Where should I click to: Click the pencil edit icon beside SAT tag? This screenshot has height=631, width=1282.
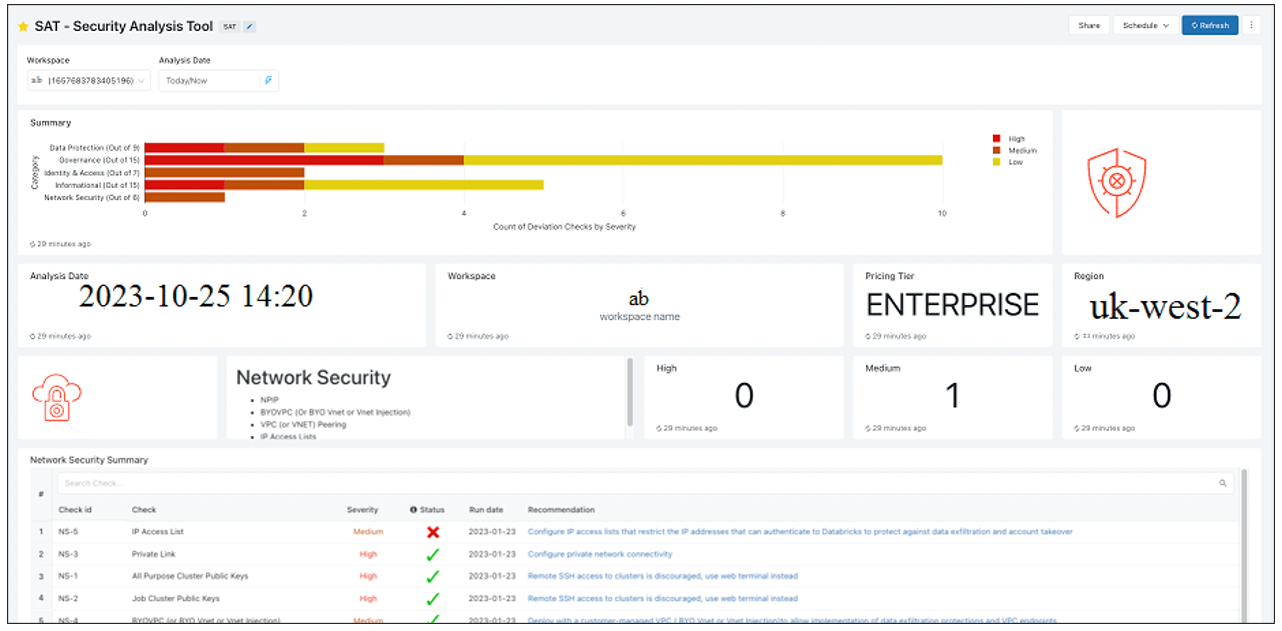[249, 26]
